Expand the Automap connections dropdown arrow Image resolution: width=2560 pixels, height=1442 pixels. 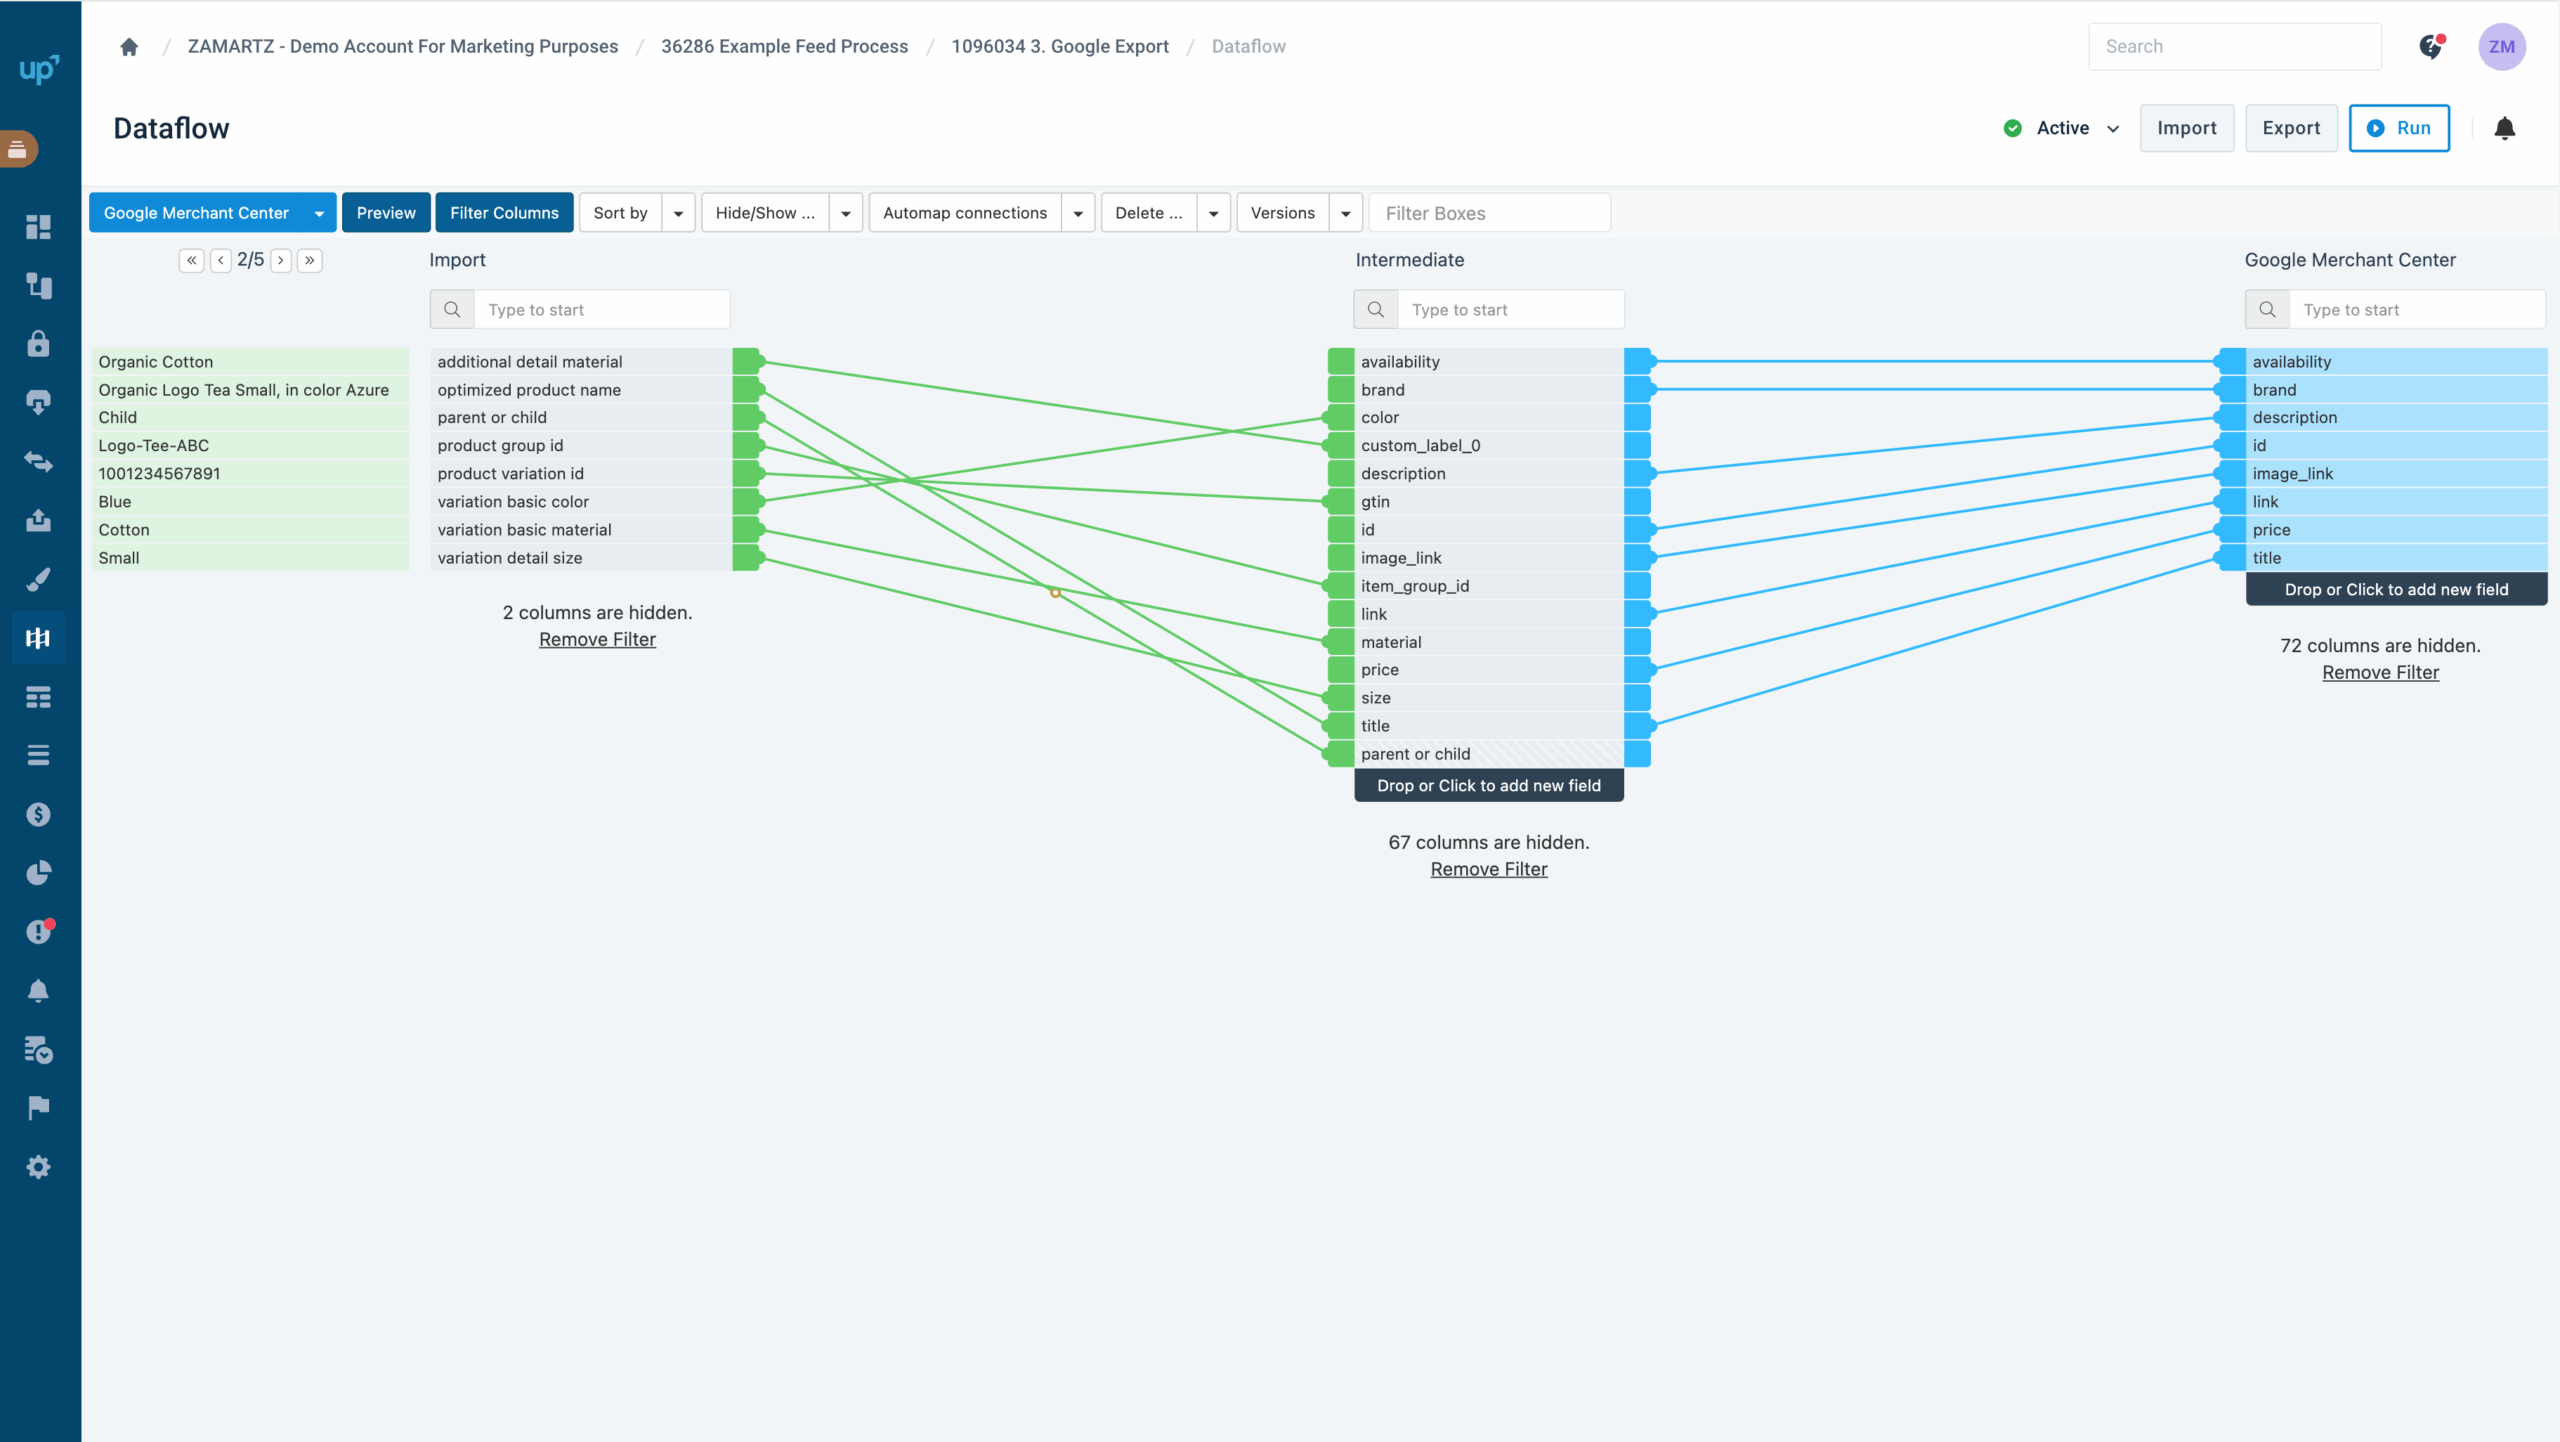click(x=1078, y=213)
